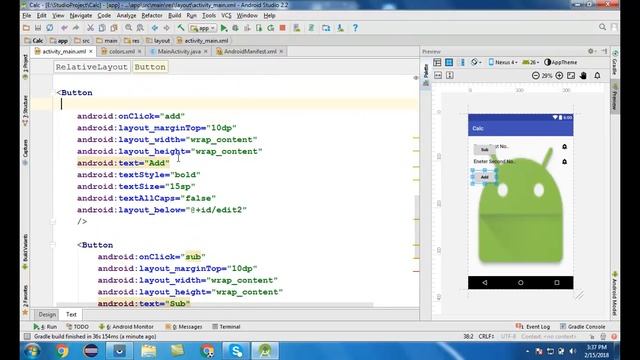Open the Refactor menu
This screenshot has width=640, height=360.
tap(152, 16)
